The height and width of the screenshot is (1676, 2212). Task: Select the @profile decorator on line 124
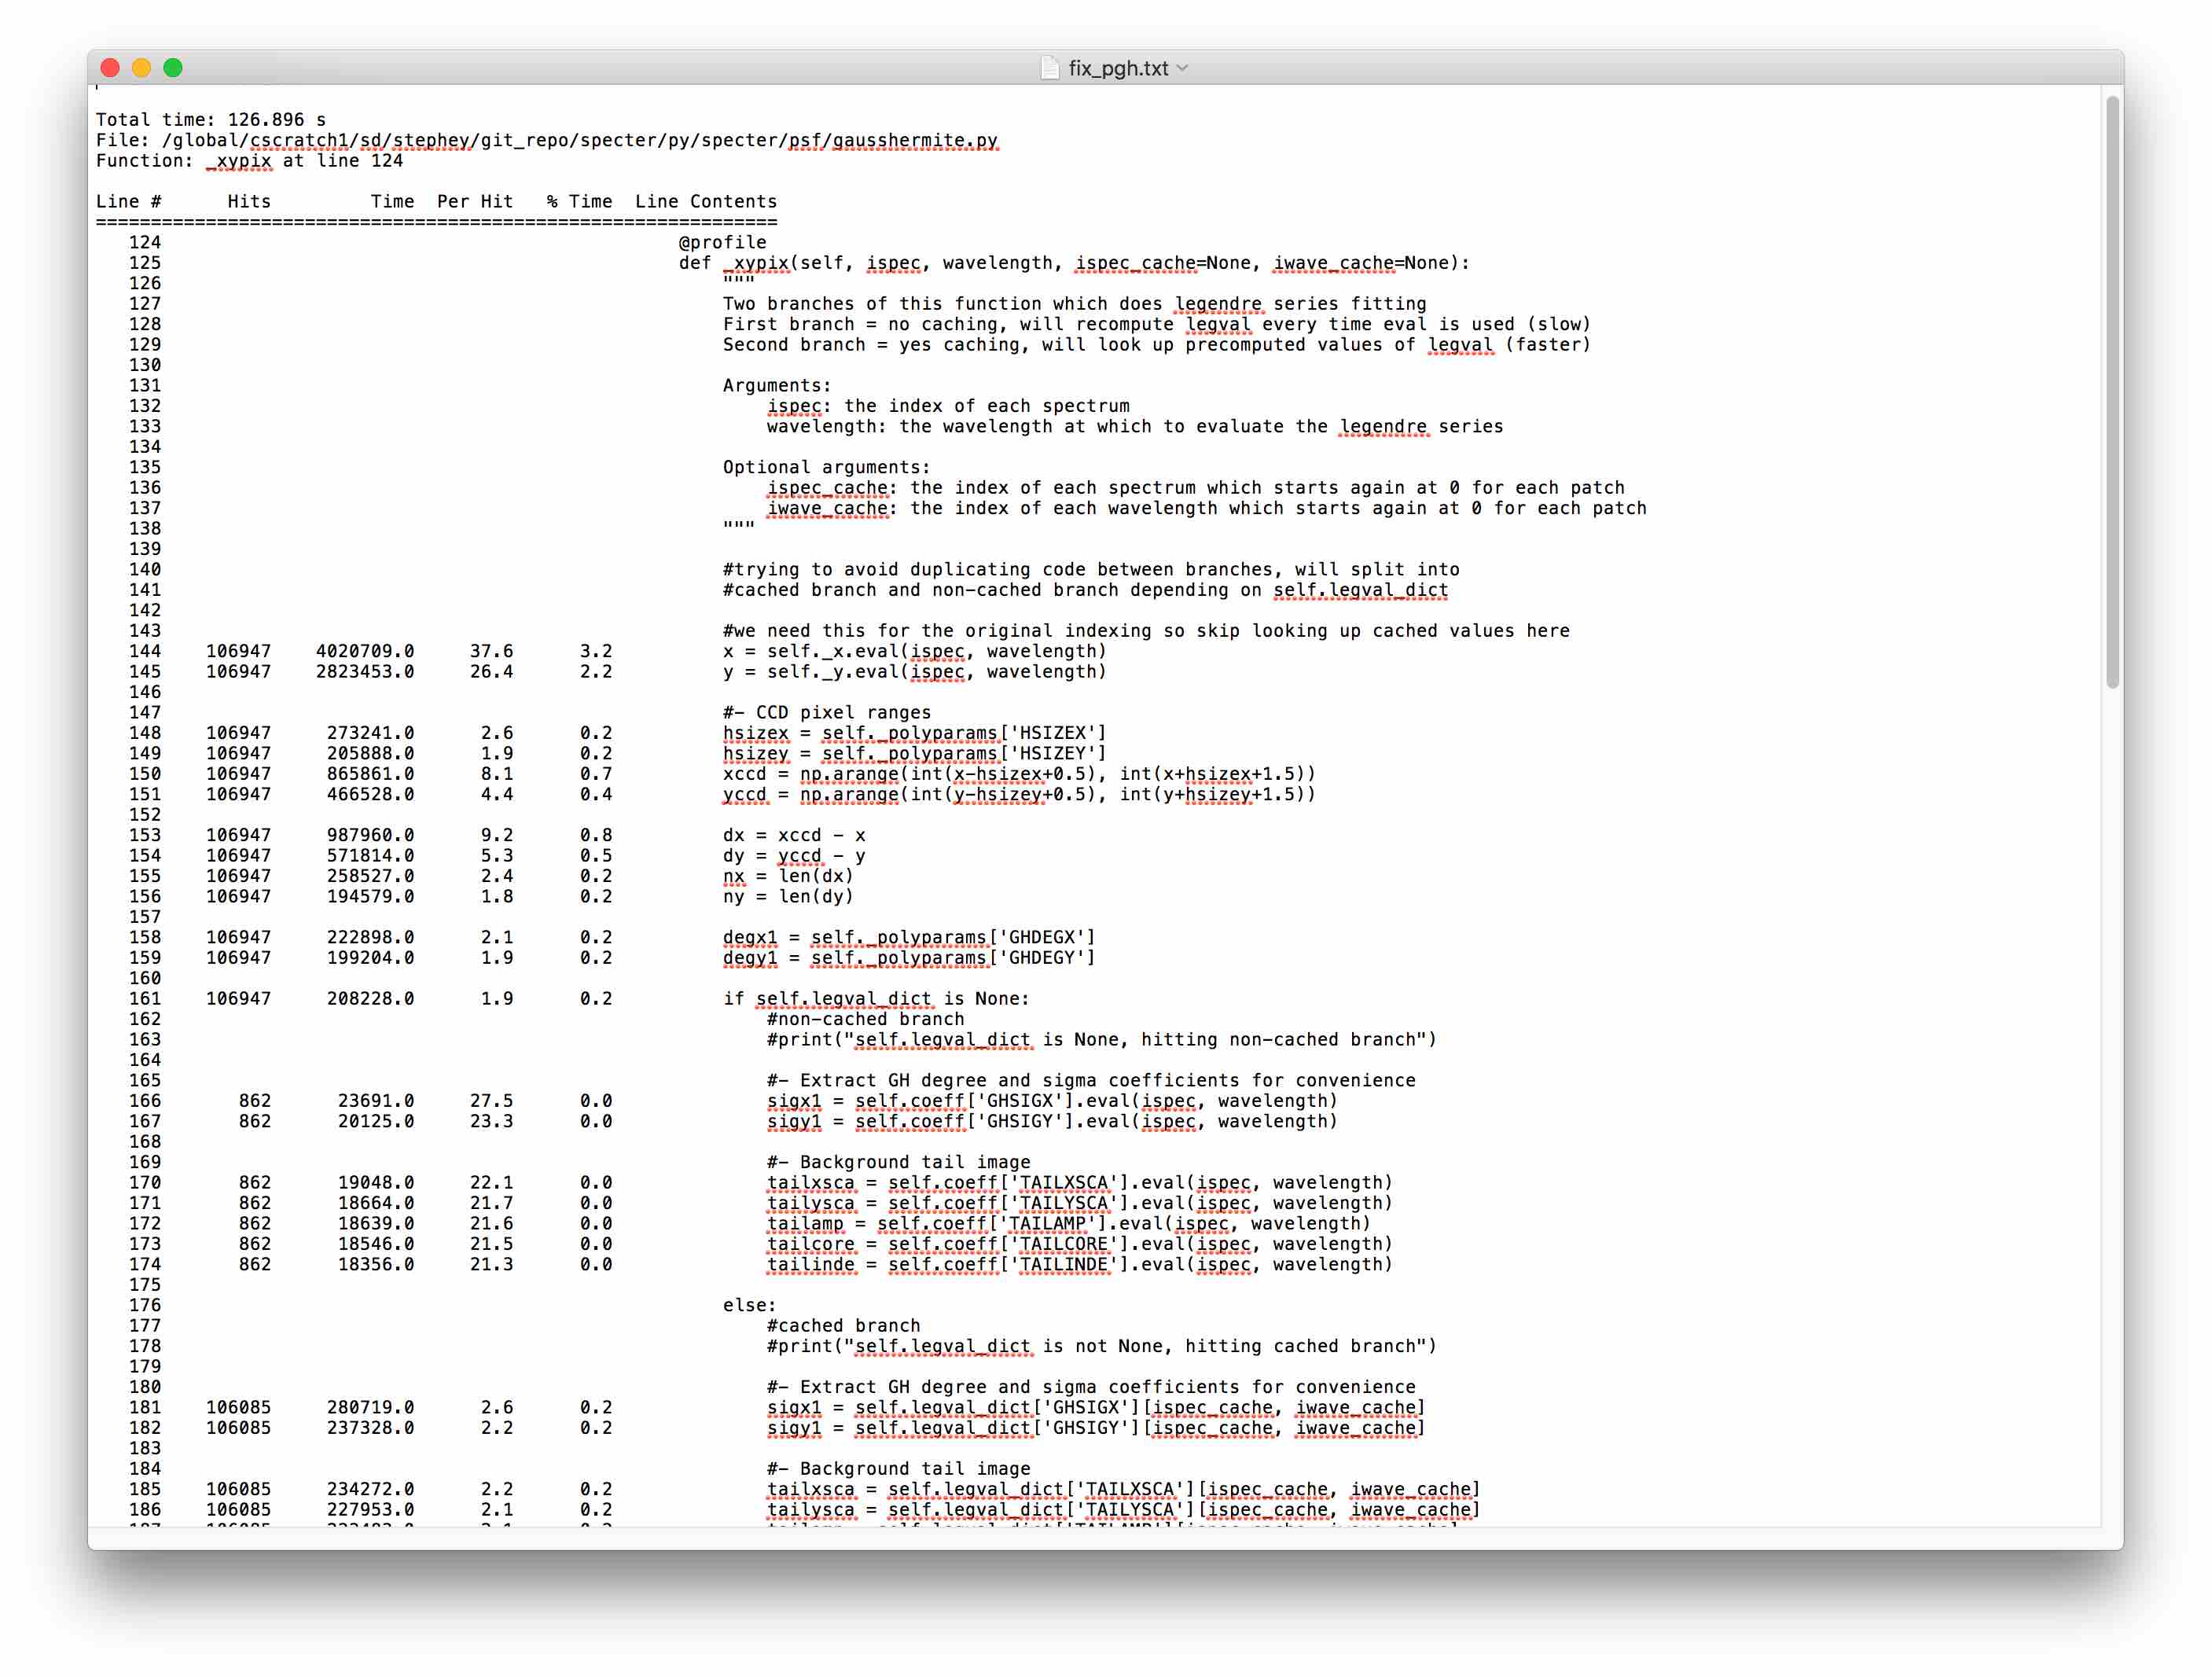(723, 241)
